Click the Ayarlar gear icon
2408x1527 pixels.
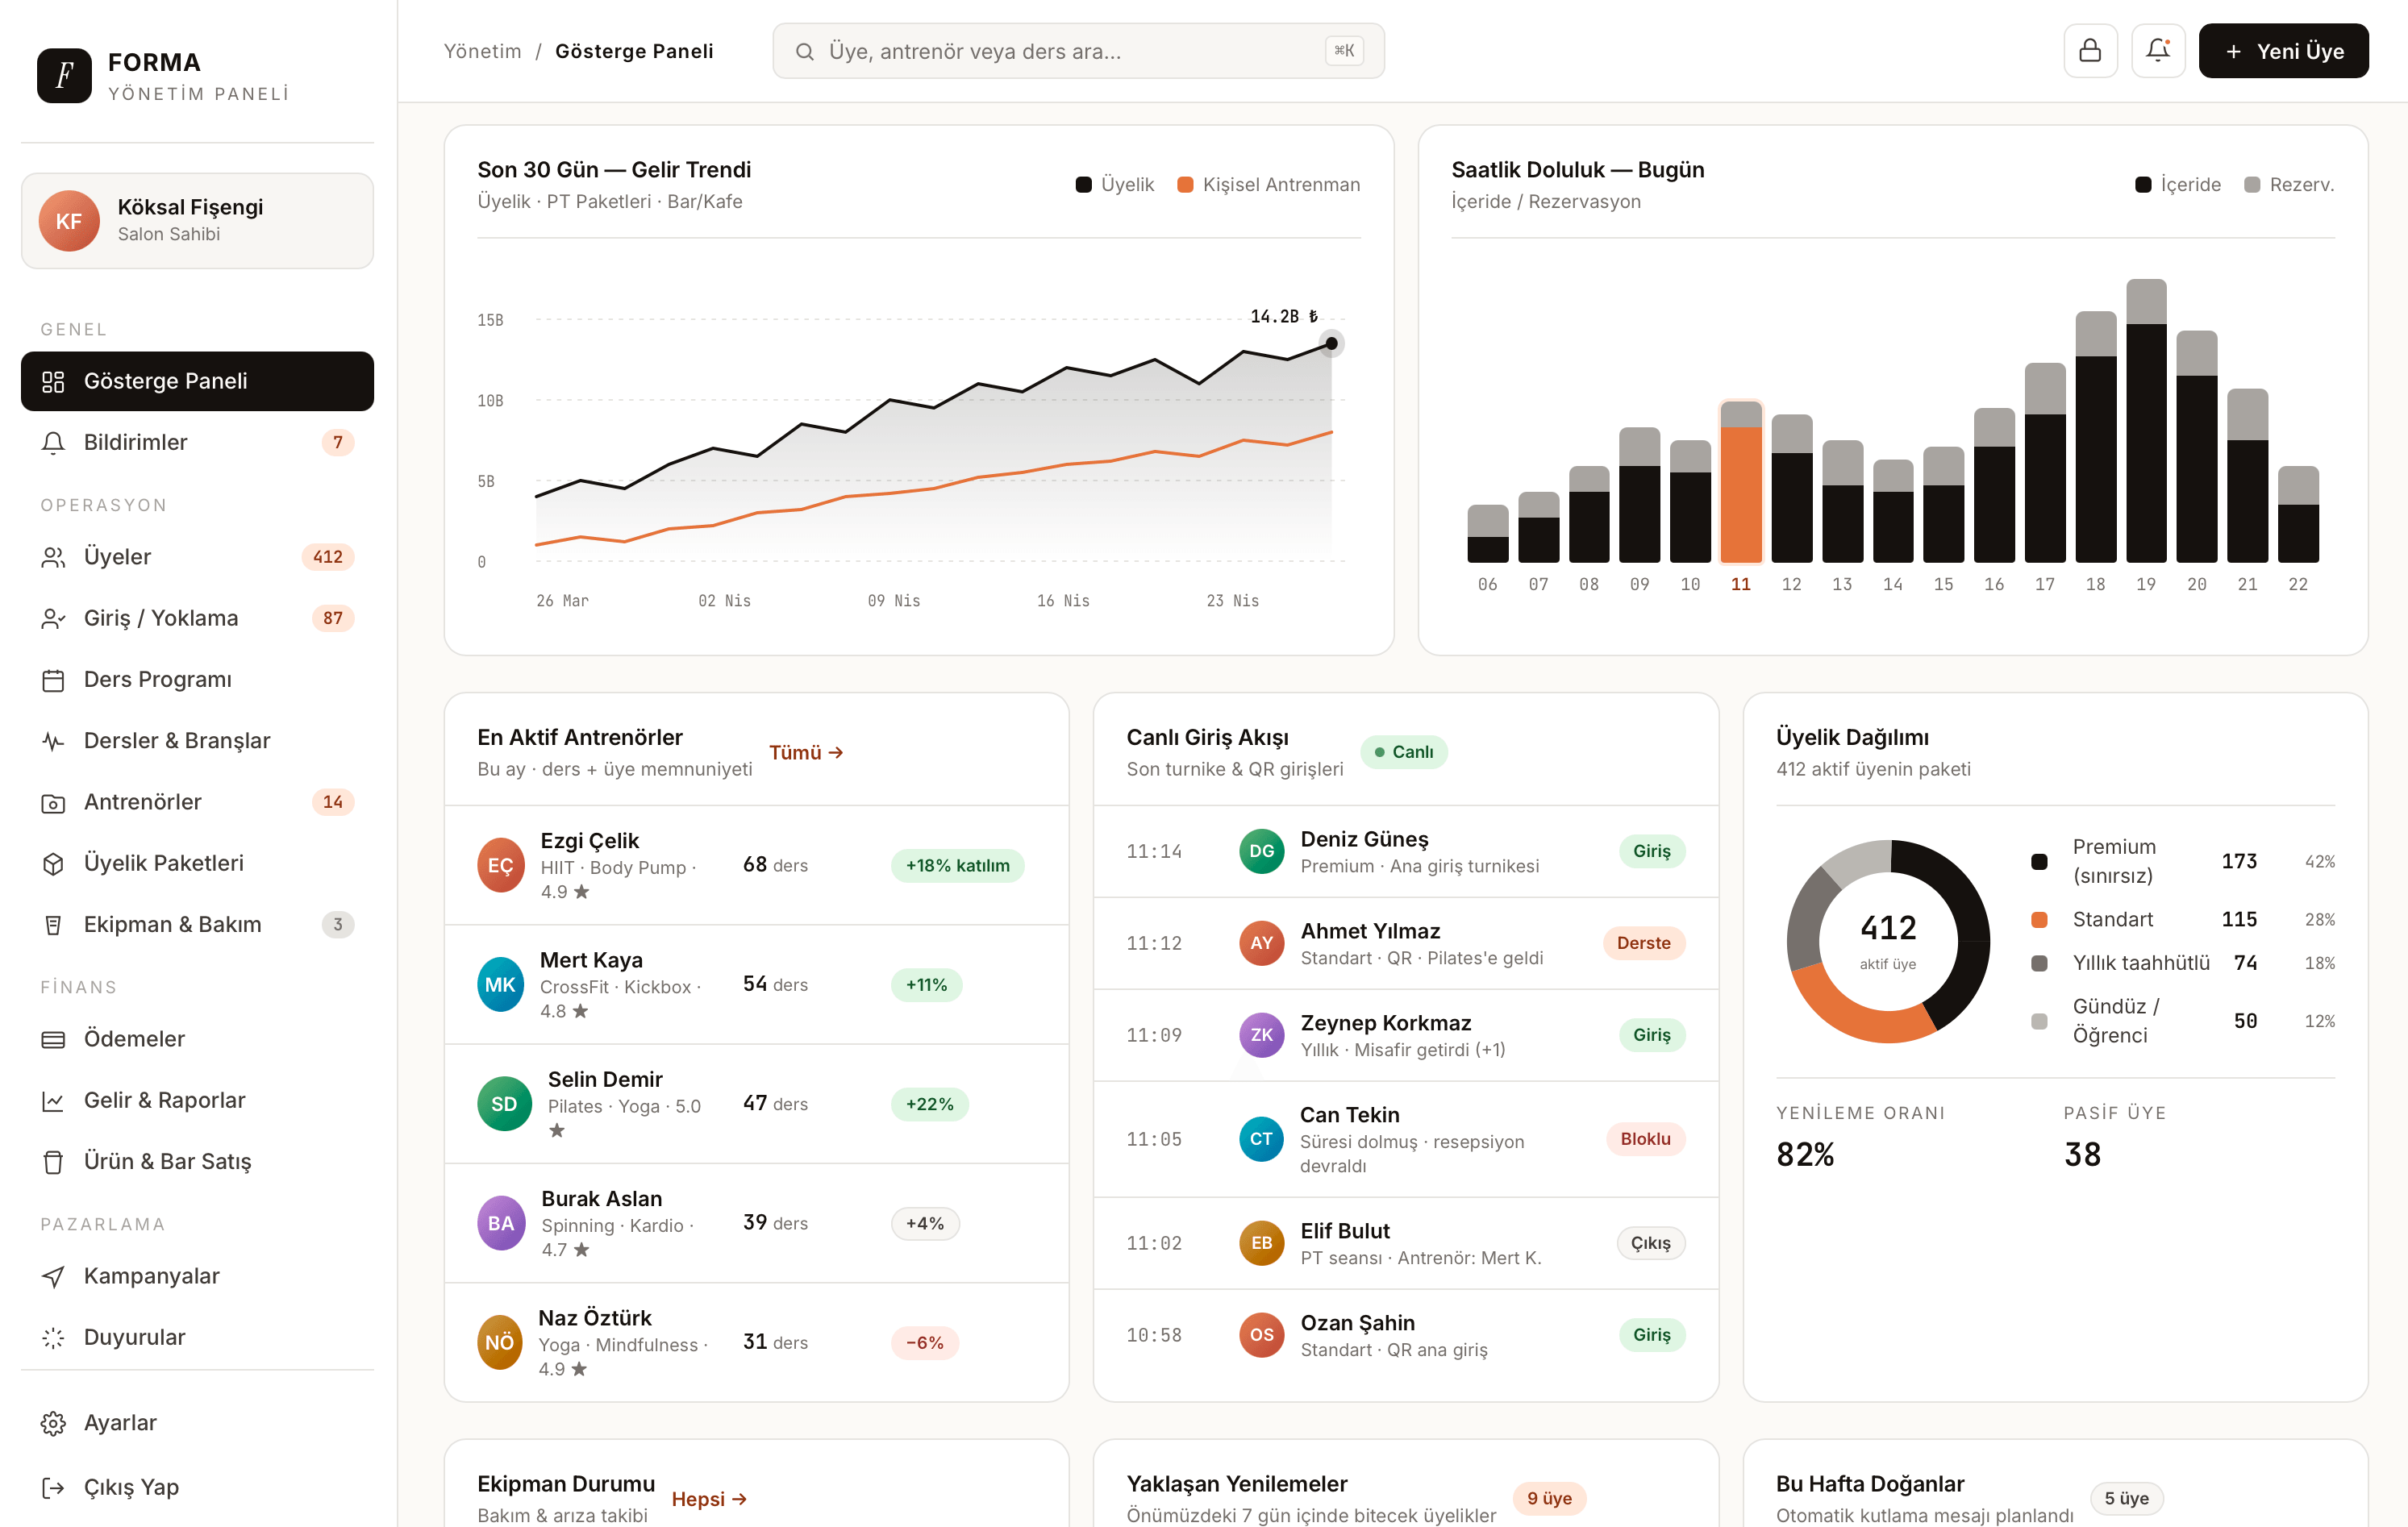click(x=53, y=1423)
